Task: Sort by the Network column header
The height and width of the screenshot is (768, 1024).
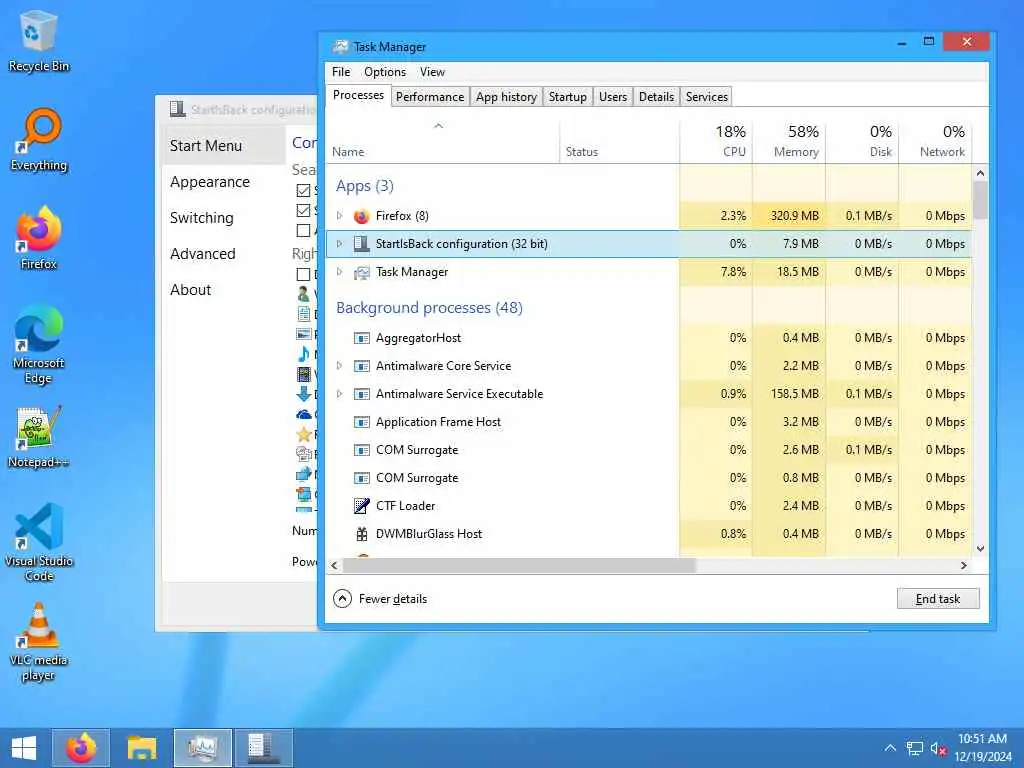Action: (x=935, y=140)
